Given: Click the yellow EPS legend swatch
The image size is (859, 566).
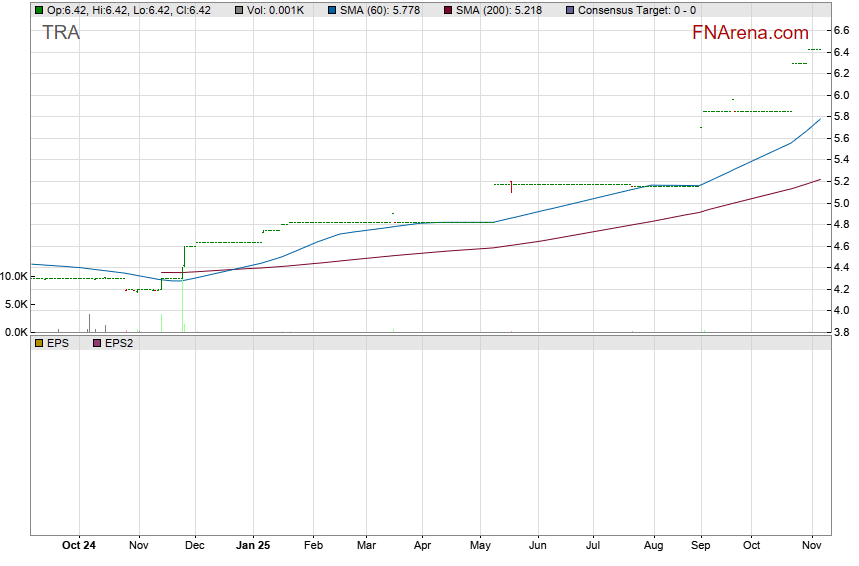Looking at the screenshot, I should [39, 343].
